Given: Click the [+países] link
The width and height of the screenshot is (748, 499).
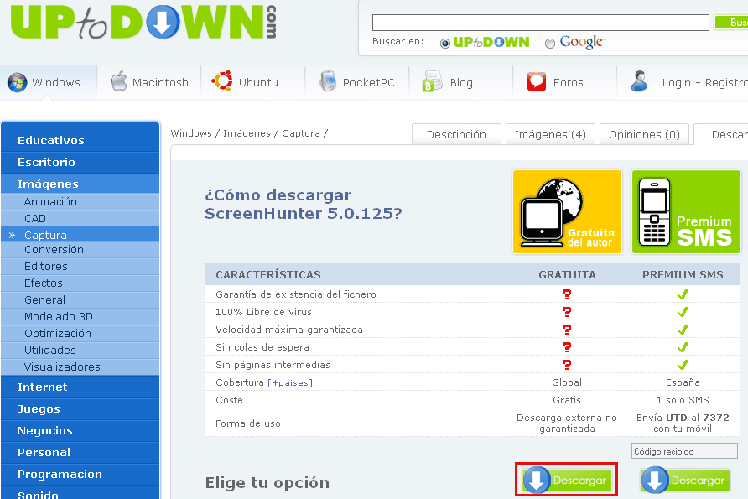Looking at the screenshot, I should 290,383.
